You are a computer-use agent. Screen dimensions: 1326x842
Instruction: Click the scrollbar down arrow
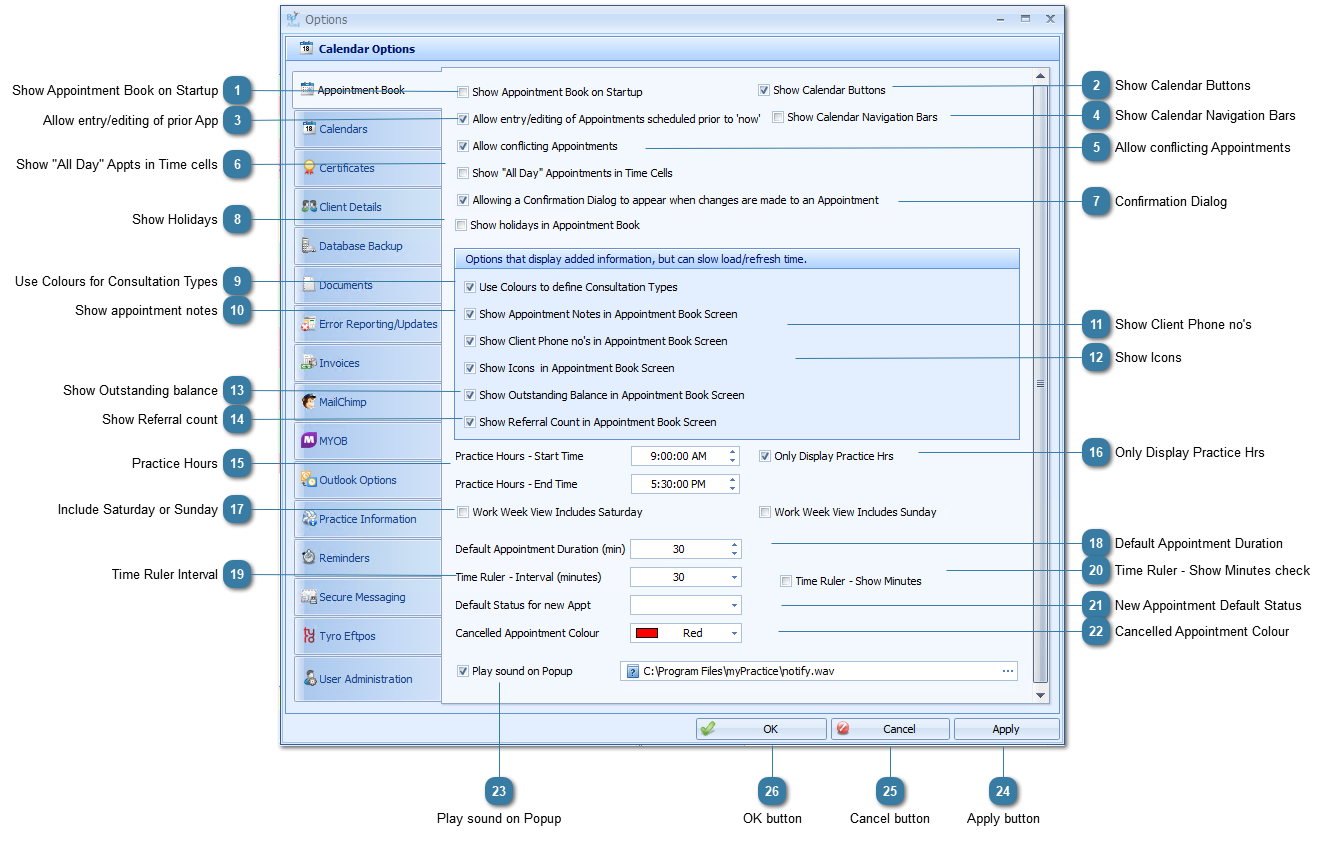(x=1040, y=695)
